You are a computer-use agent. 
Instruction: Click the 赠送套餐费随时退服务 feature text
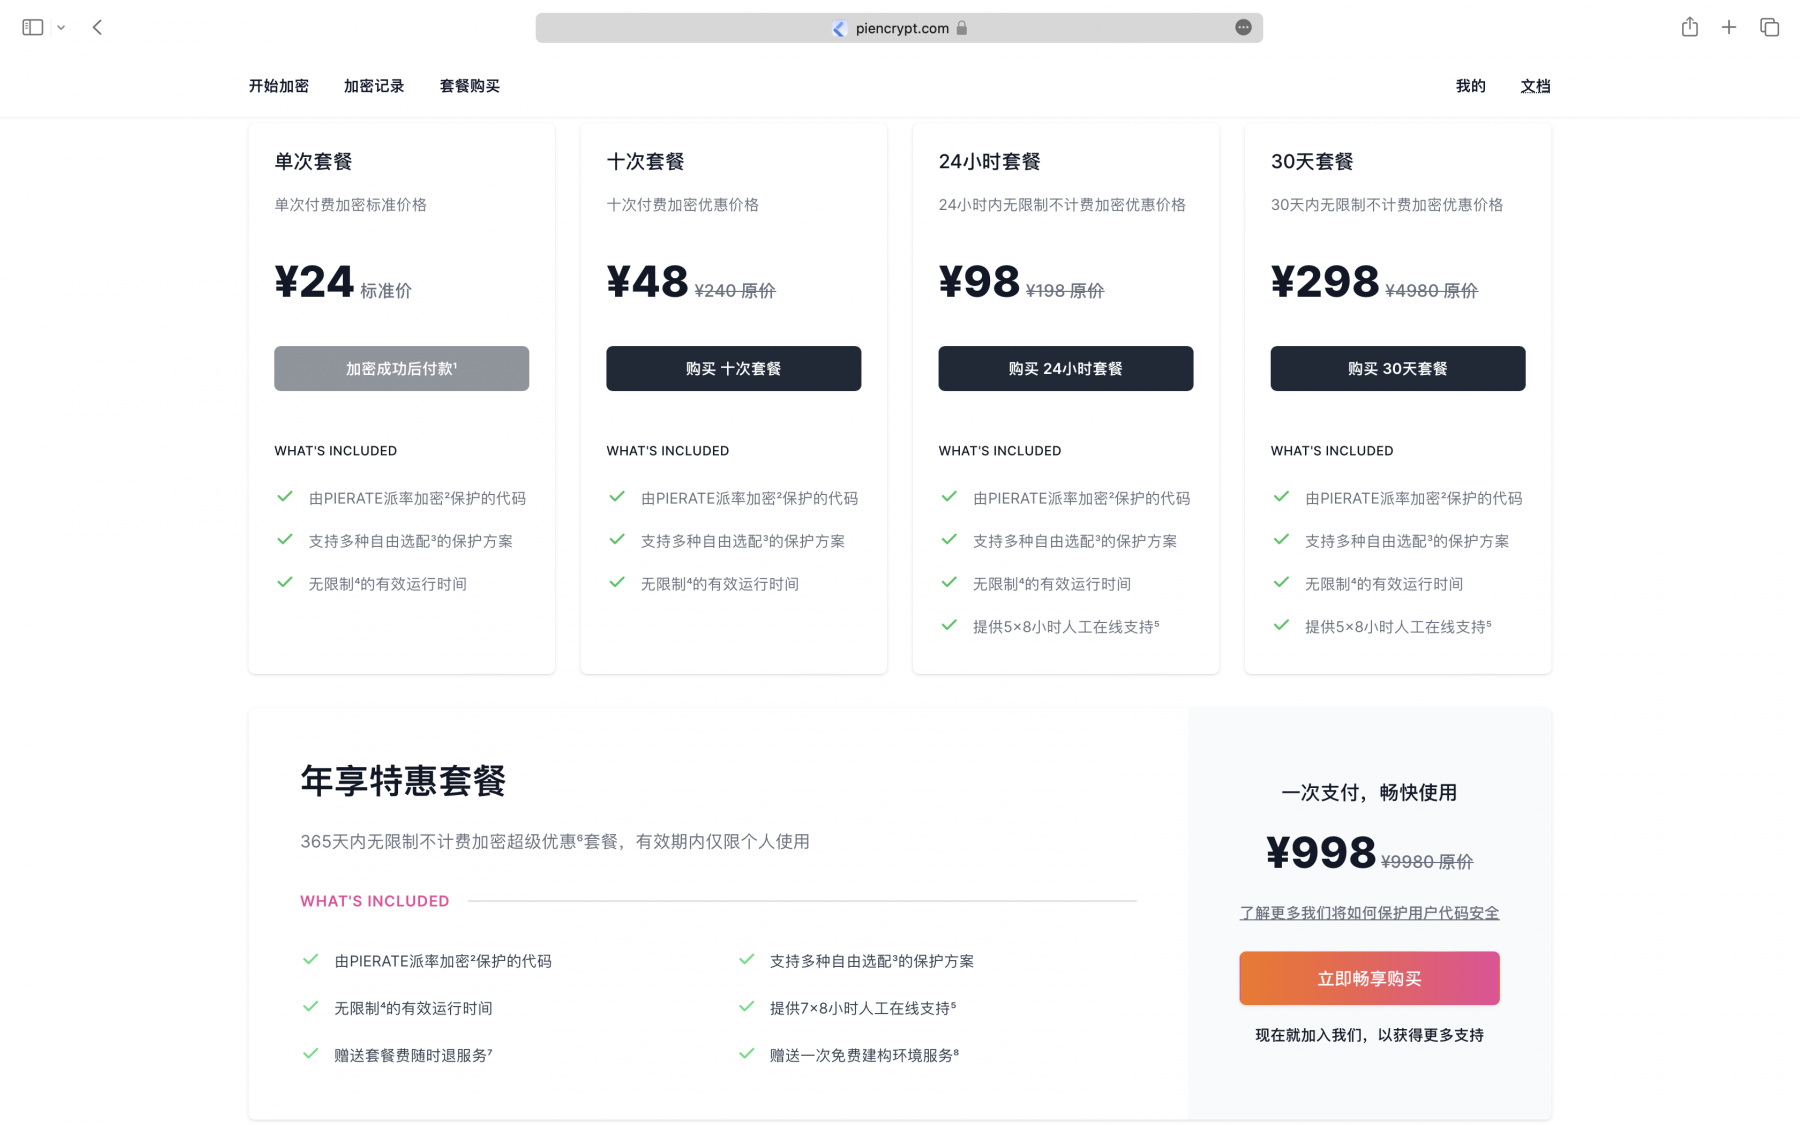[x=413, y=1055]
